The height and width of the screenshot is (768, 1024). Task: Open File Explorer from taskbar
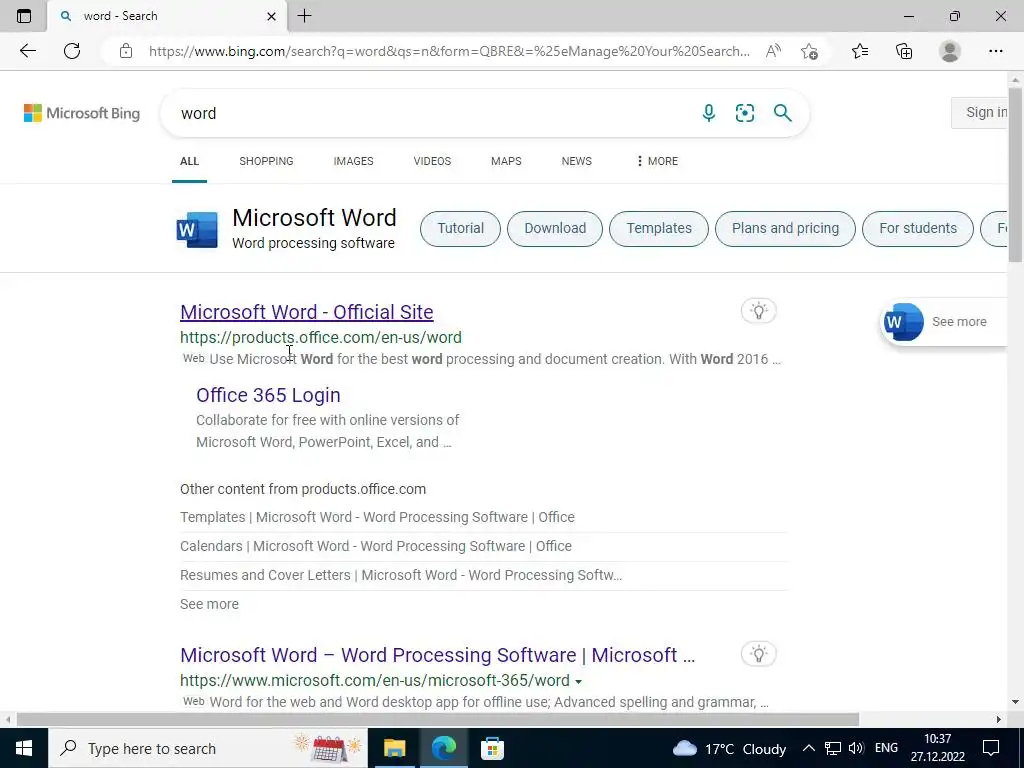(x=394, y=748)
